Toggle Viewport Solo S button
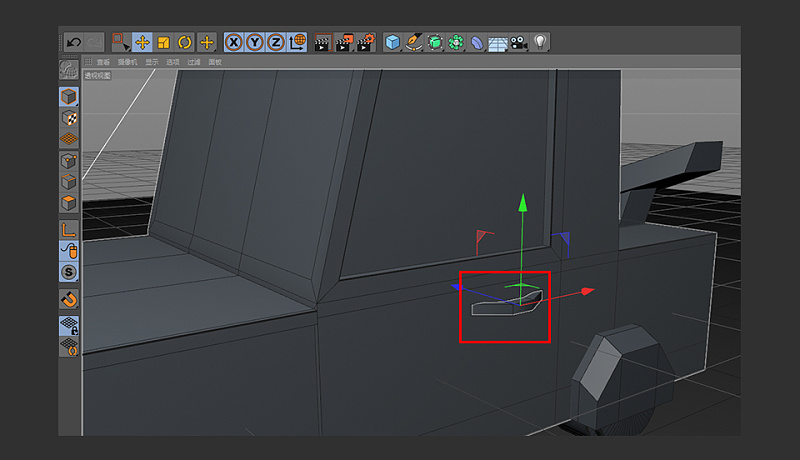The image size is (800, 460). (x=69, y=272)
